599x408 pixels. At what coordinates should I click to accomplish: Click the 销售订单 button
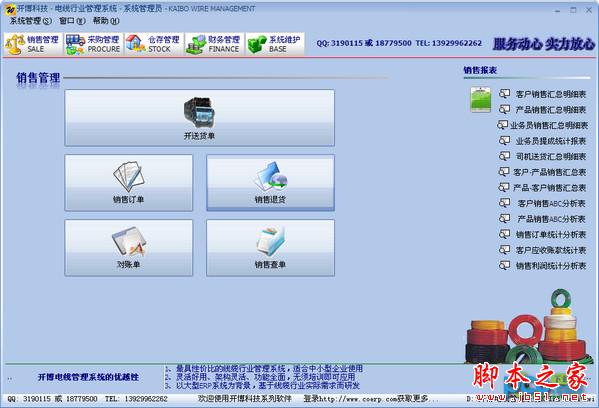click(x=129, y=183)
